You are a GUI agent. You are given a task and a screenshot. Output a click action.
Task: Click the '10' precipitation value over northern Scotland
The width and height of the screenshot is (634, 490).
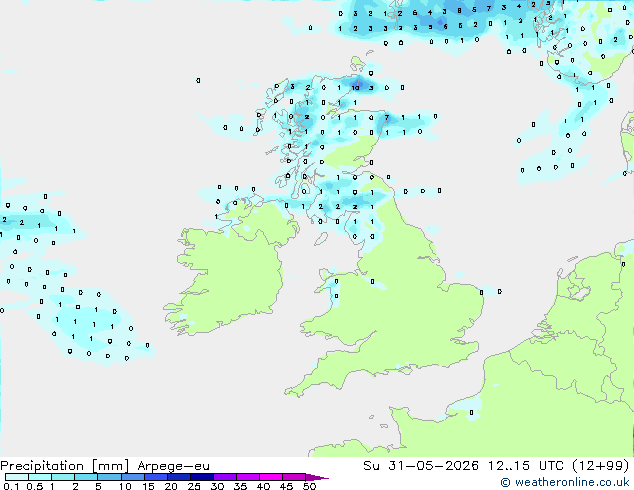point(355,88)
